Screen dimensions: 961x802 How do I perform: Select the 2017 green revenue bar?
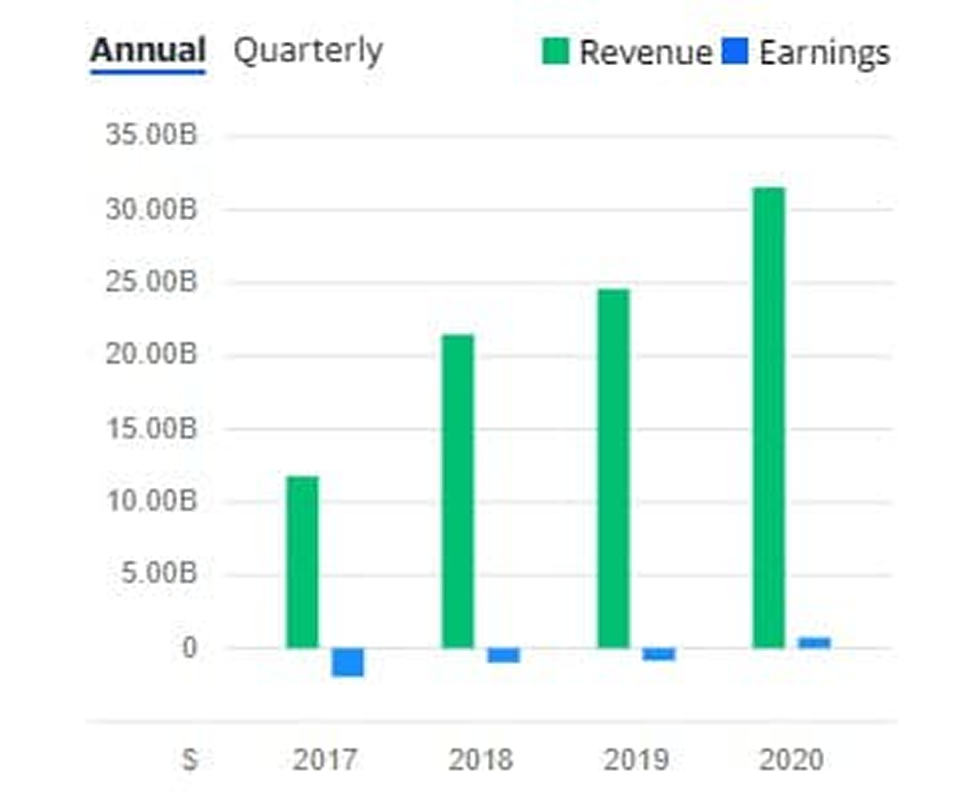[302, 562]
